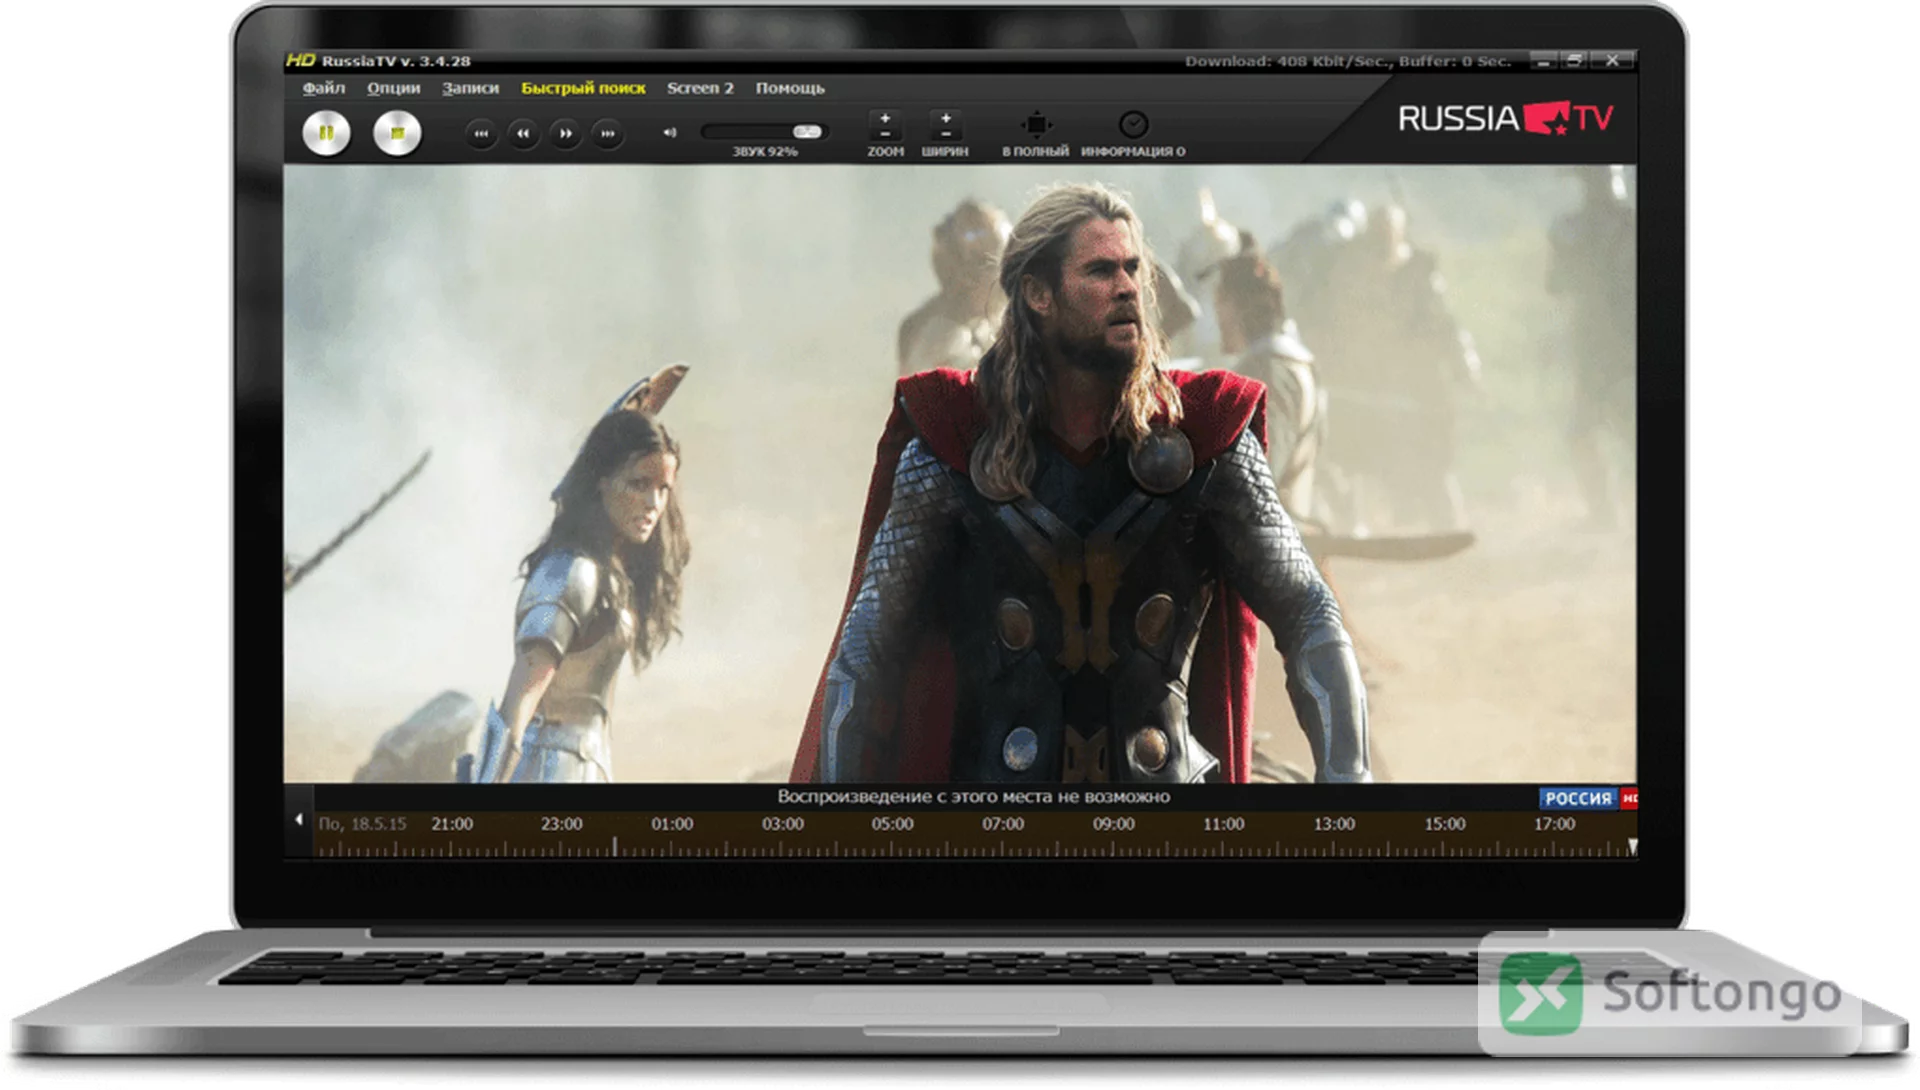Stop the stream with the round stop button

[397, 133]
